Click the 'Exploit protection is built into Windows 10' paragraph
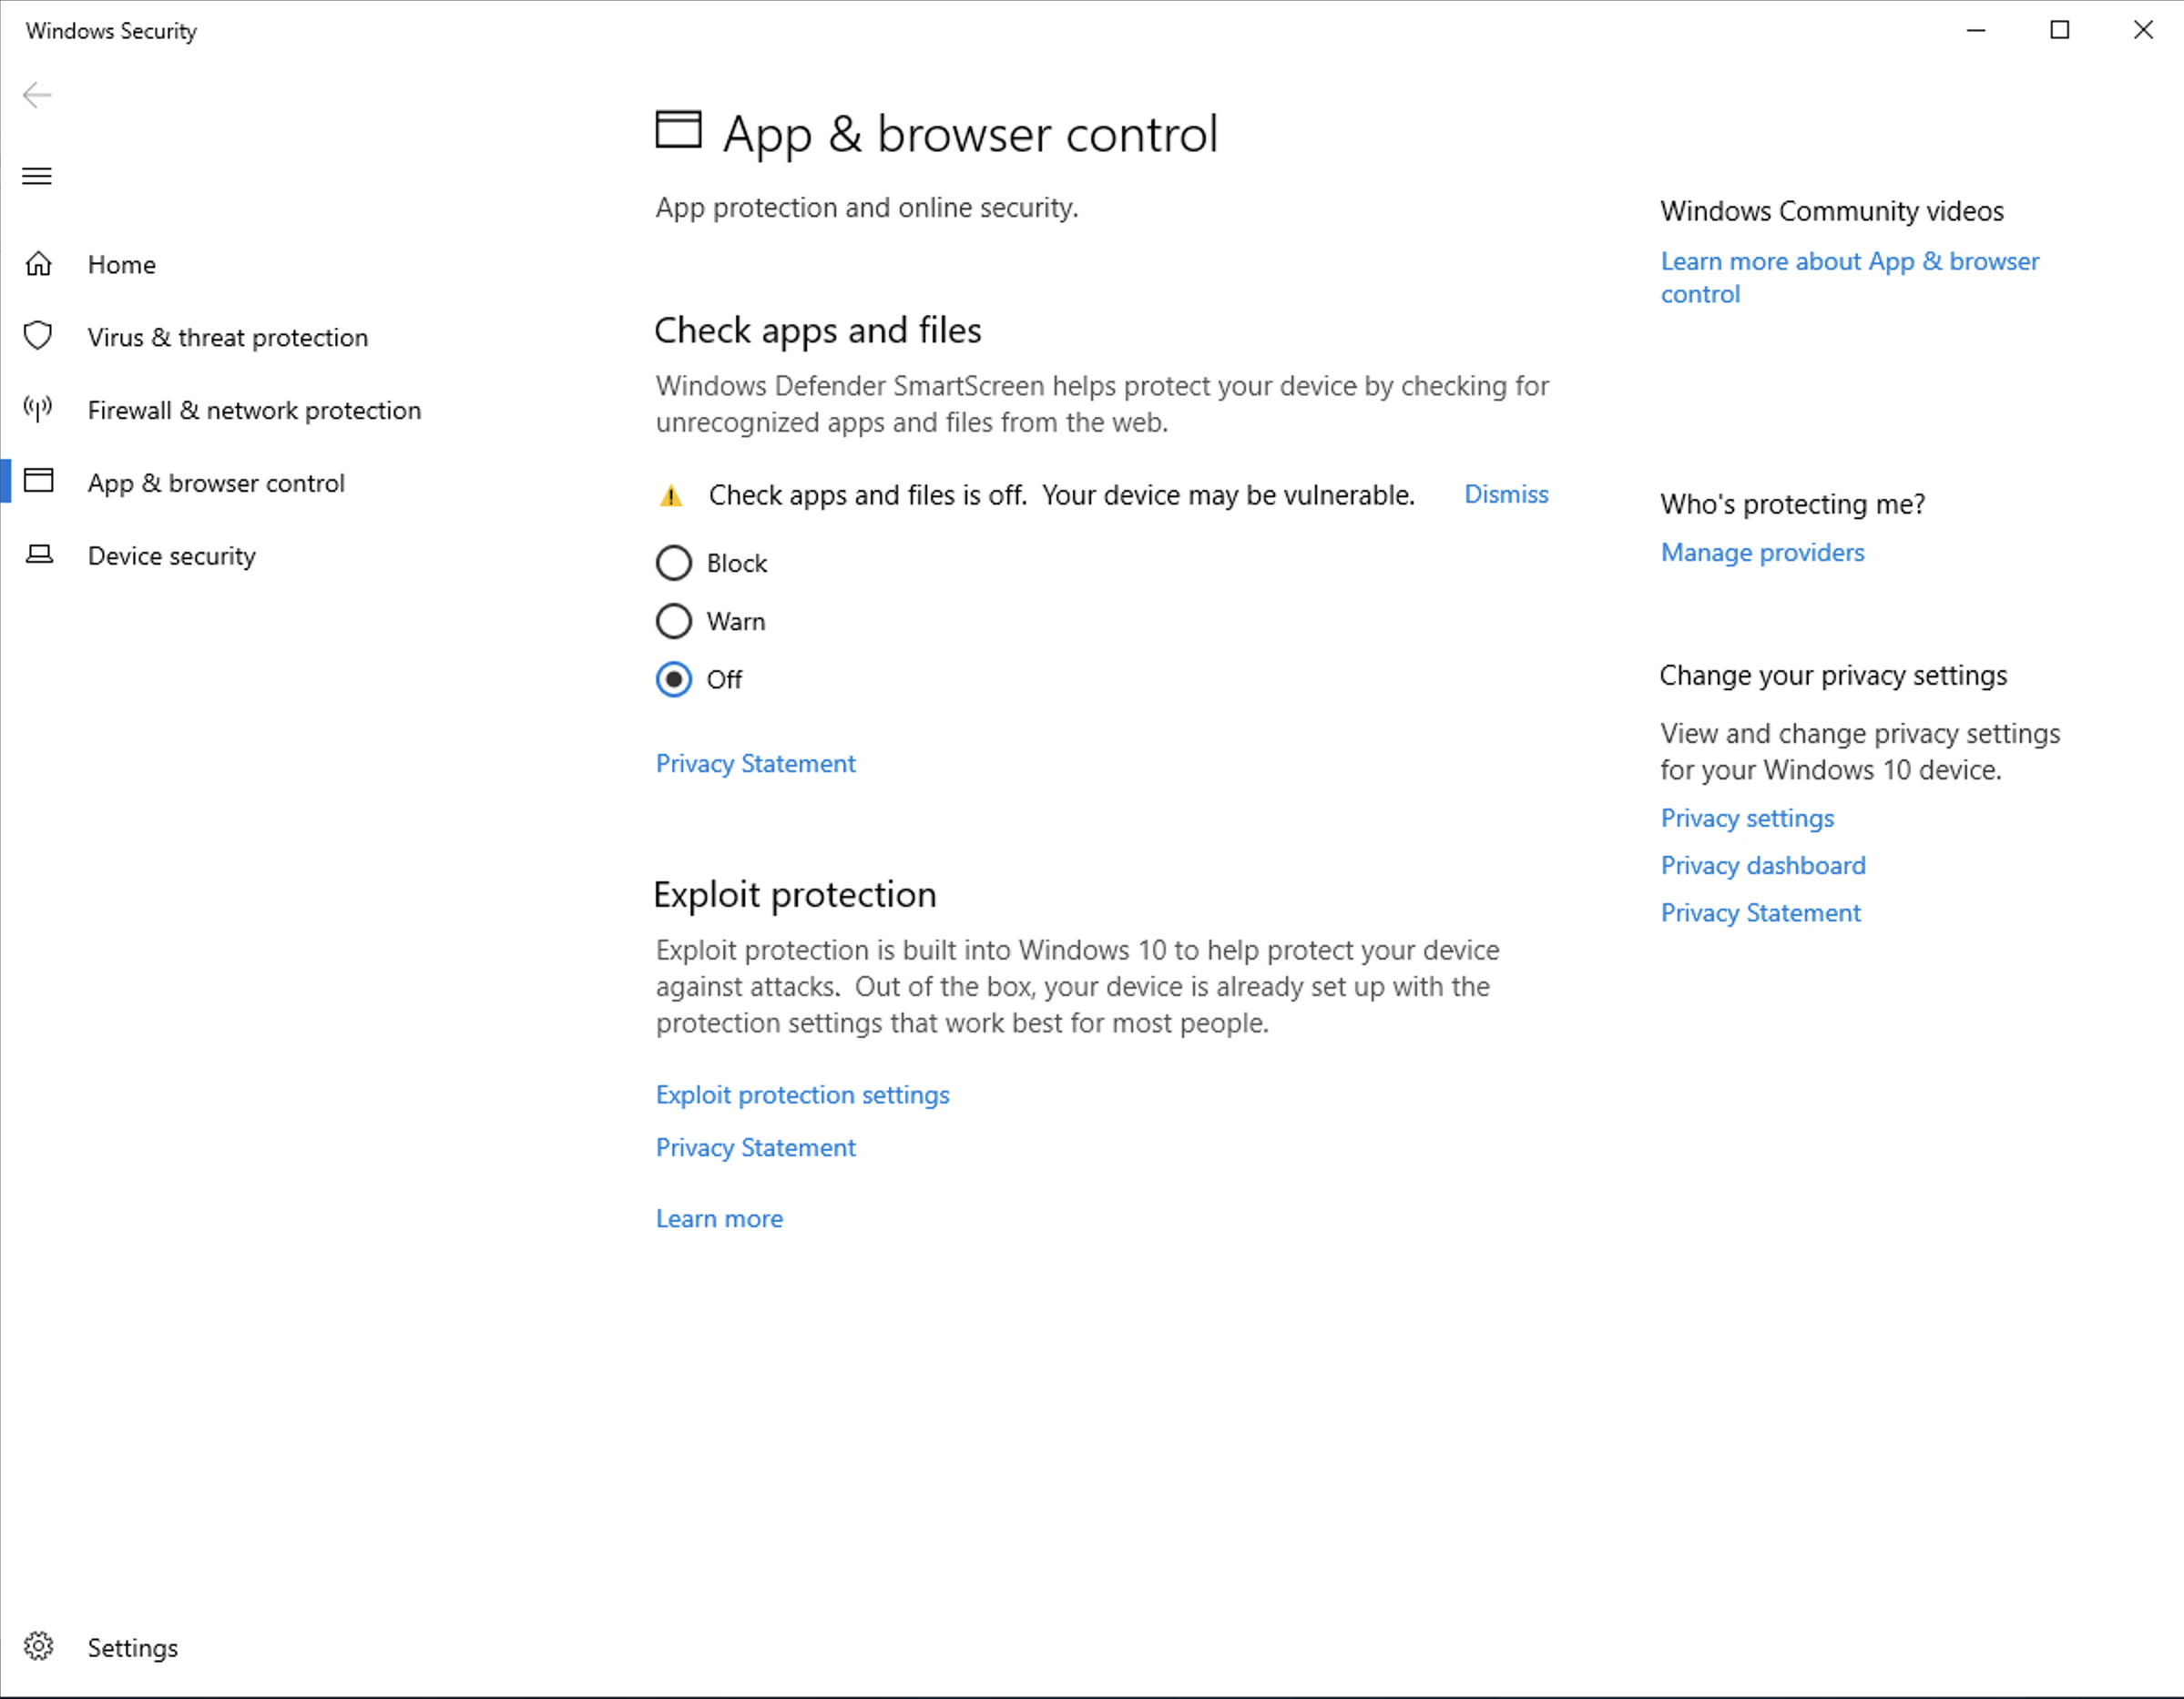The image size is (2184, 1699). (1078, 987)
